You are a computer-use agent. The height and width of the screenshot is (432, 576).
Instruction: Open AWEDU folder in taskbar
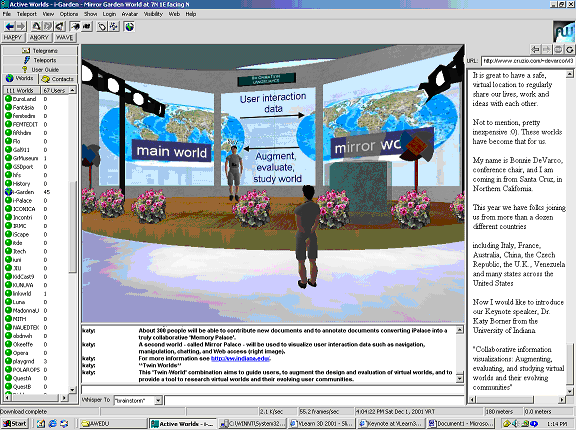(113, 424)
